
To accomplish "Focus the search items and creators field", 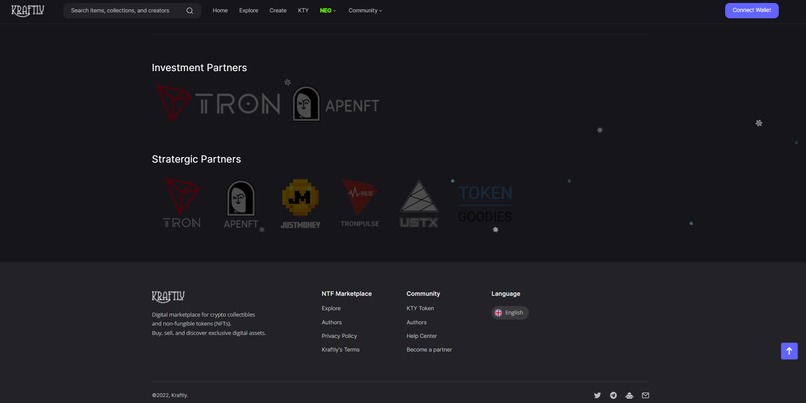I will coord(132,11).
